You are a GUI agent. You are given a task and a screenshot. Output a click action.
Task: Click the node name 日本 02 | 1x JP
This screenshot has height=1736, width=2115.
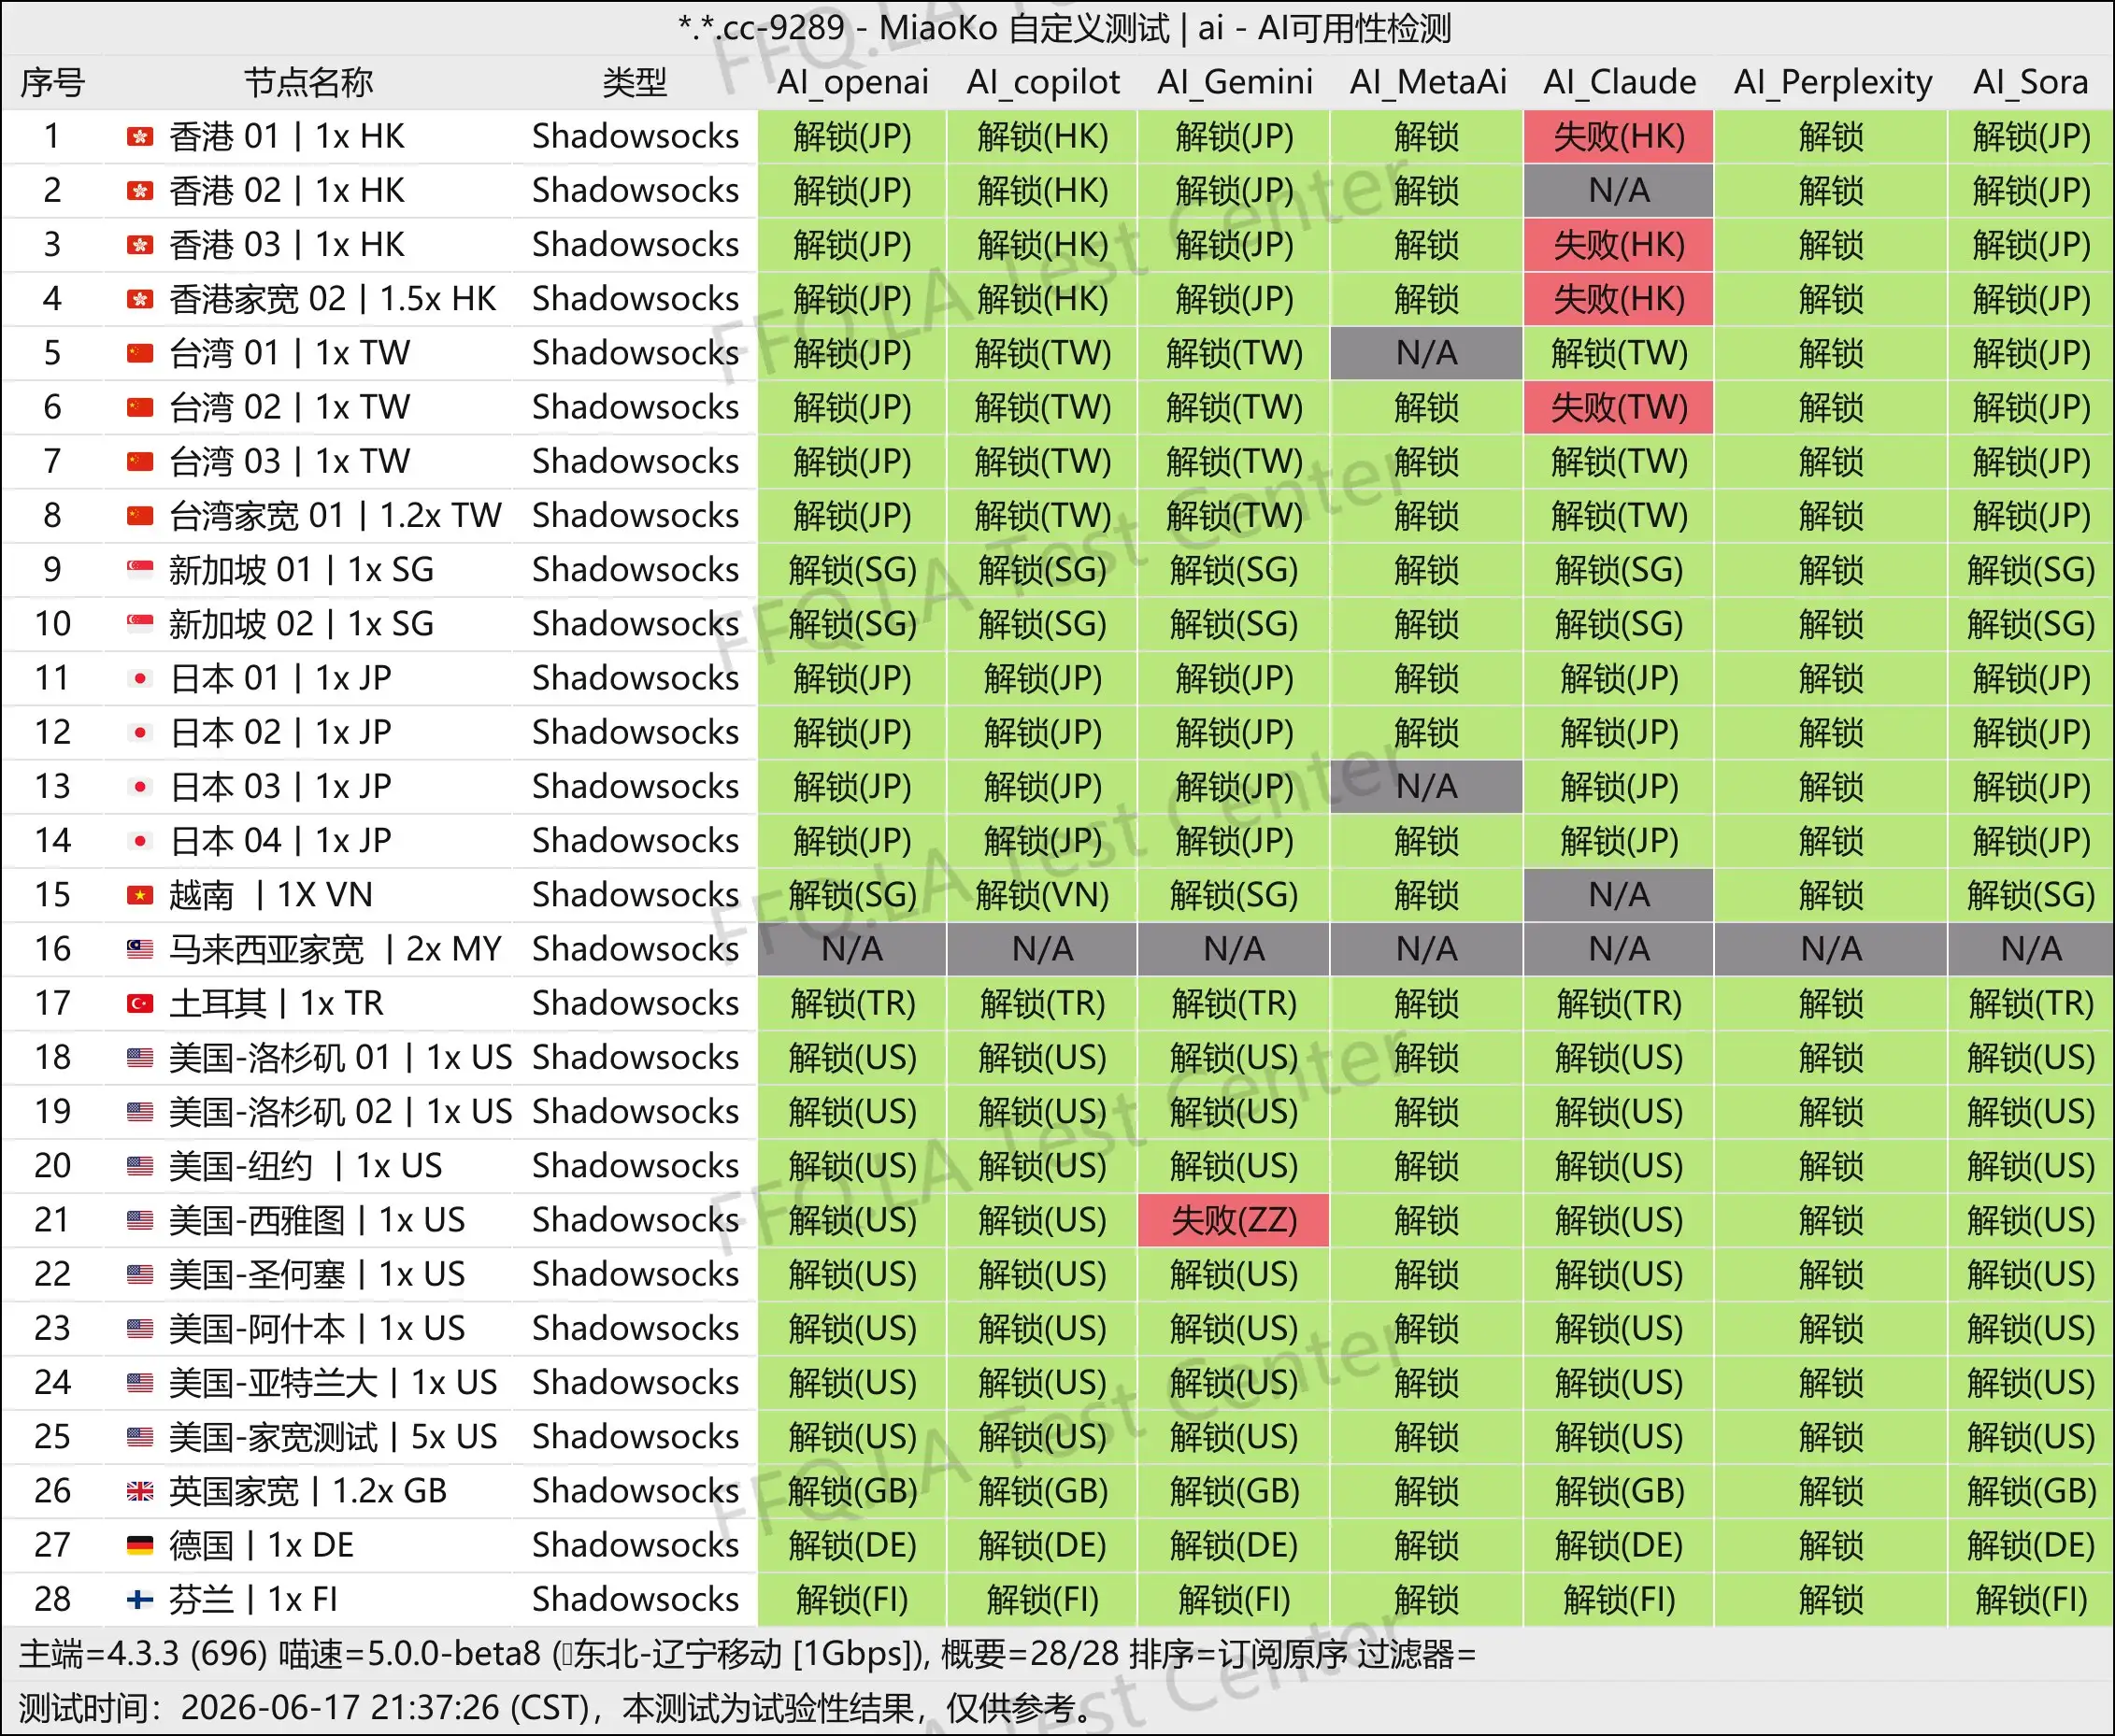tap(281, 733)
